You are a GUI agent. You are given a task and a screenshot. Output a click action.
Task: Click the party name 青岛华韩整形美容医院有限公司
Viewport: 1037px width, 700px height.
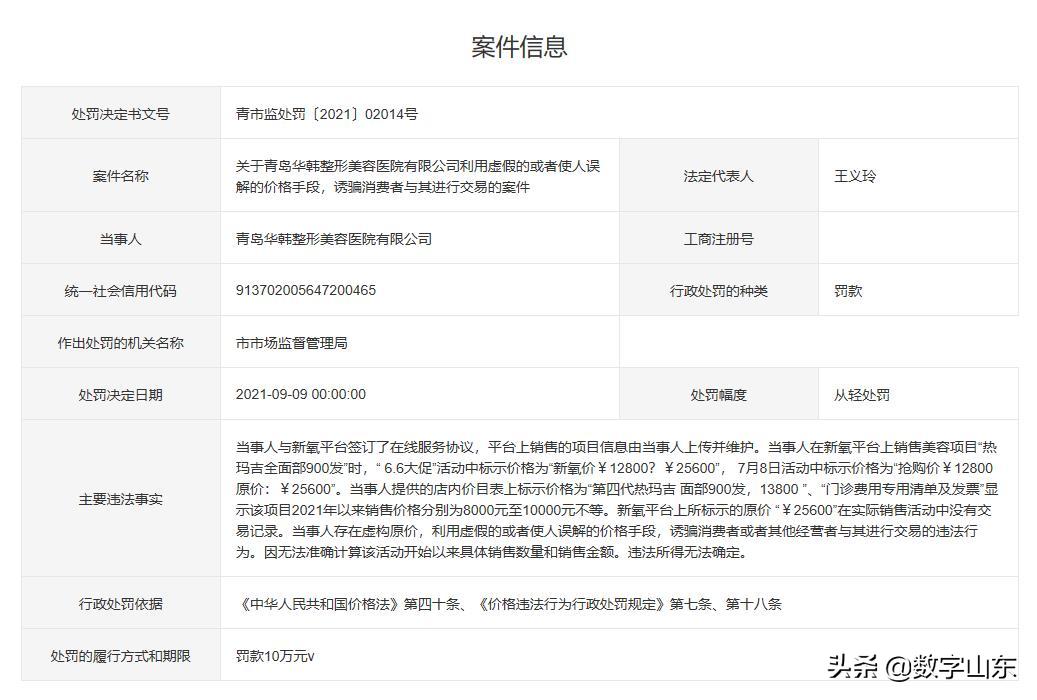pyautogui.click(x=333, y=238)
